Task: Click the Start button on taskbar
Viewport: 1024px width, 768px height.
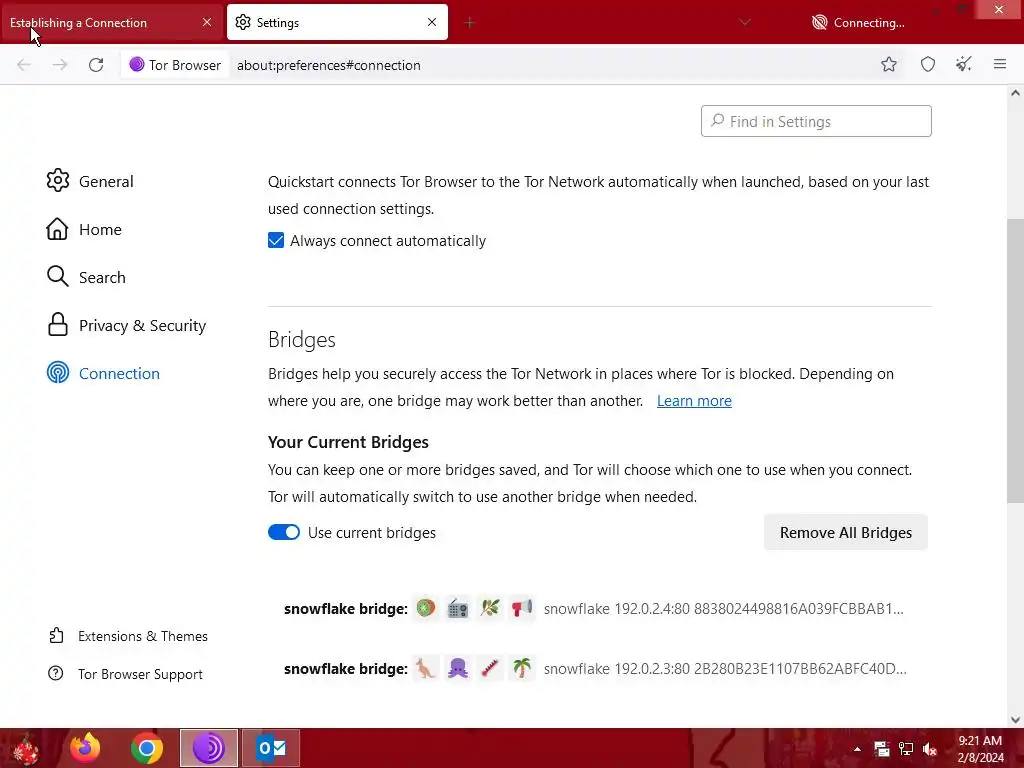Action: click(x=26, y=748)
